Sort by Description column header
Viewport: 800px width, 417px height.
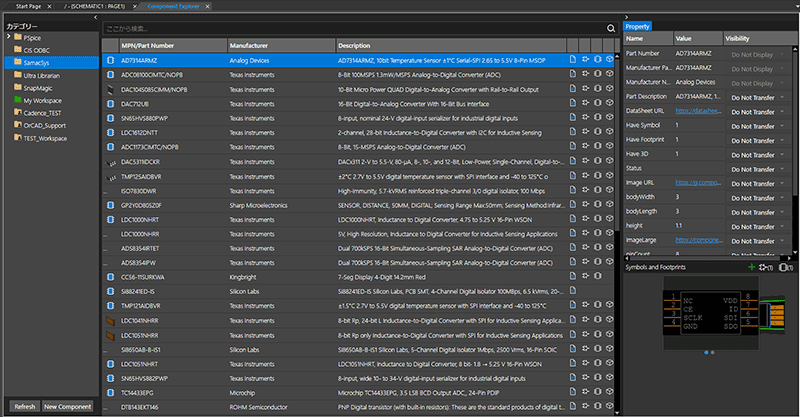[451, 45]
